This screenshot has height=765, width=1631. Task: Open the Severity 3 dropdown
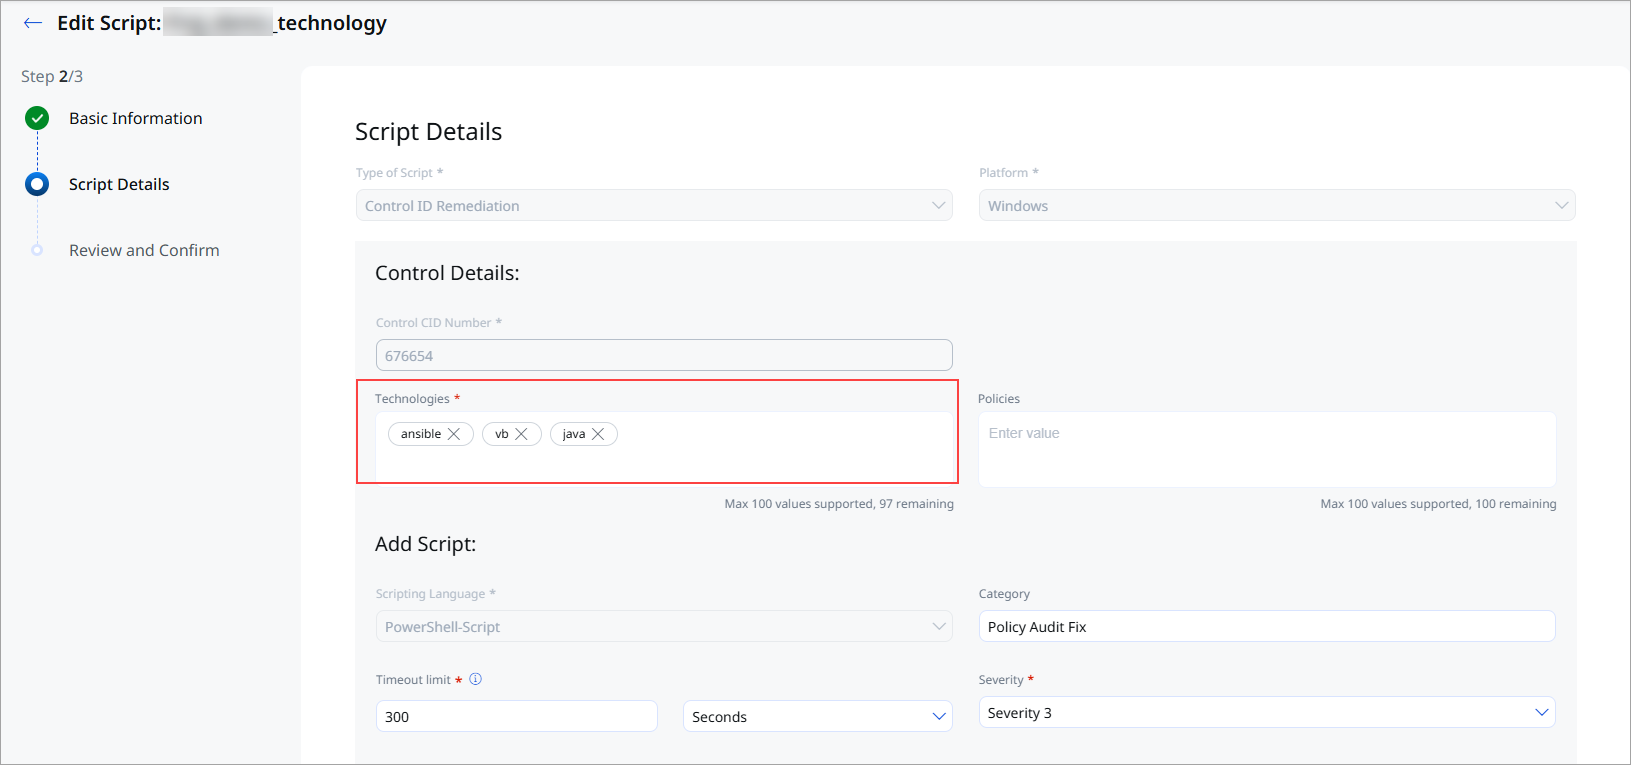pos(1267,712)
